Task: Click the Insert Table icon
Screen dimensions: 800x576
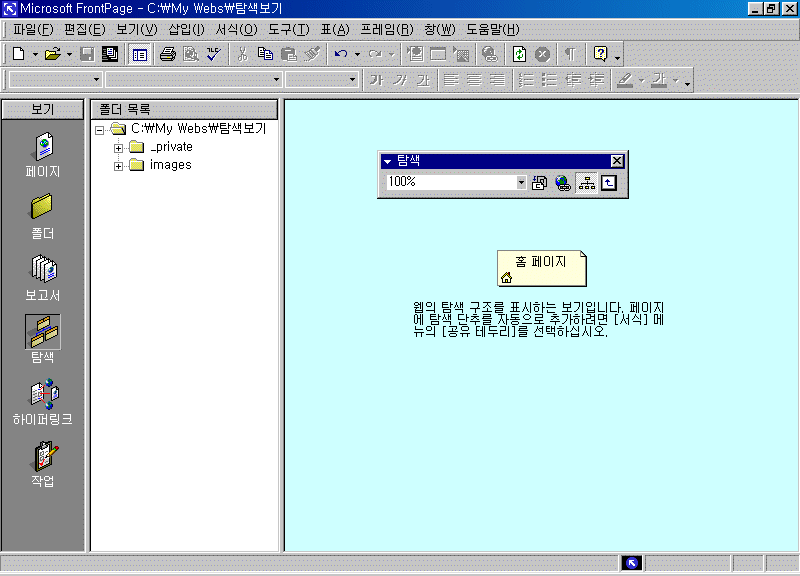Action: [x=438, y=54]
